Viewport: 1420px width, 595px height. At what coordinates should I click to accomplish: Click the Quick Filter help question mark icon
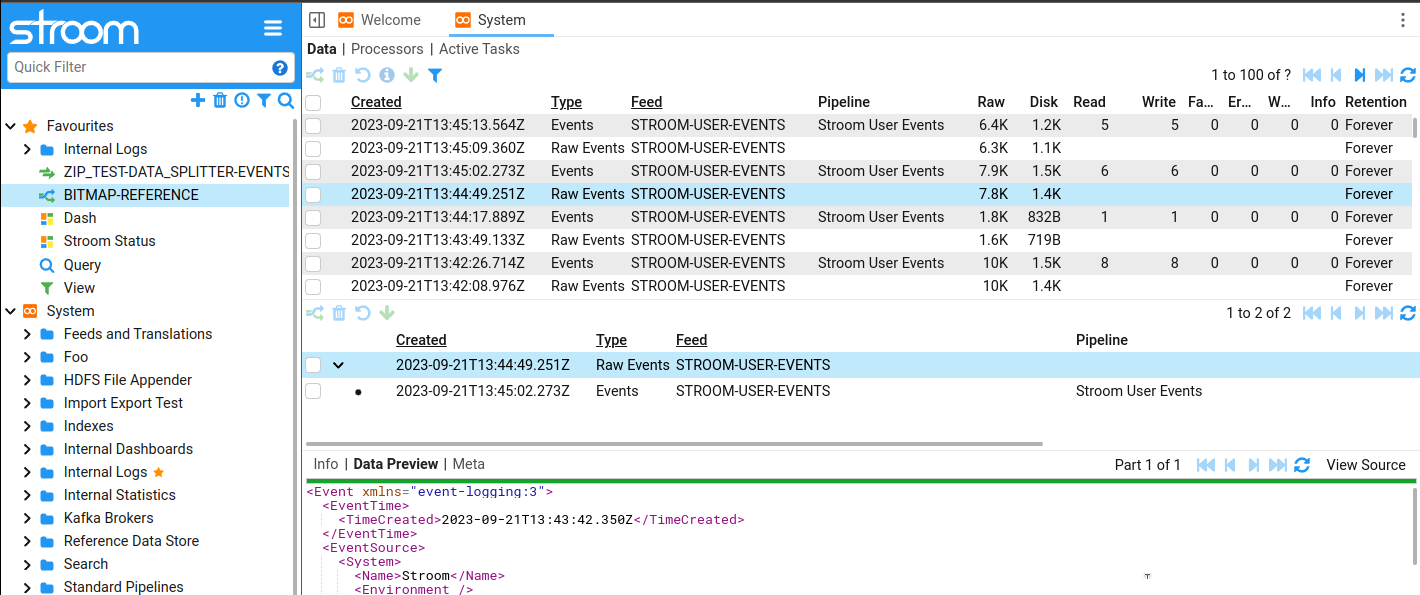pyautogui.click(x=280, y=67)
